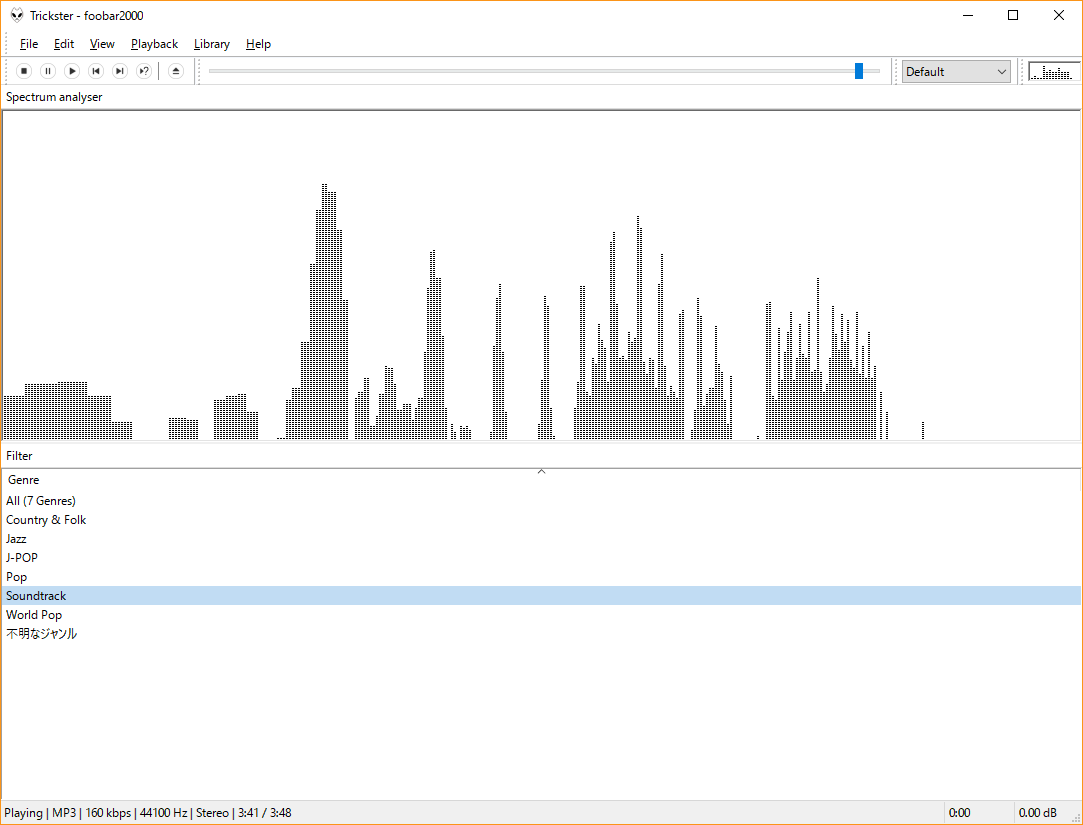Choose the J-POP genre entry

pos(22,558)
